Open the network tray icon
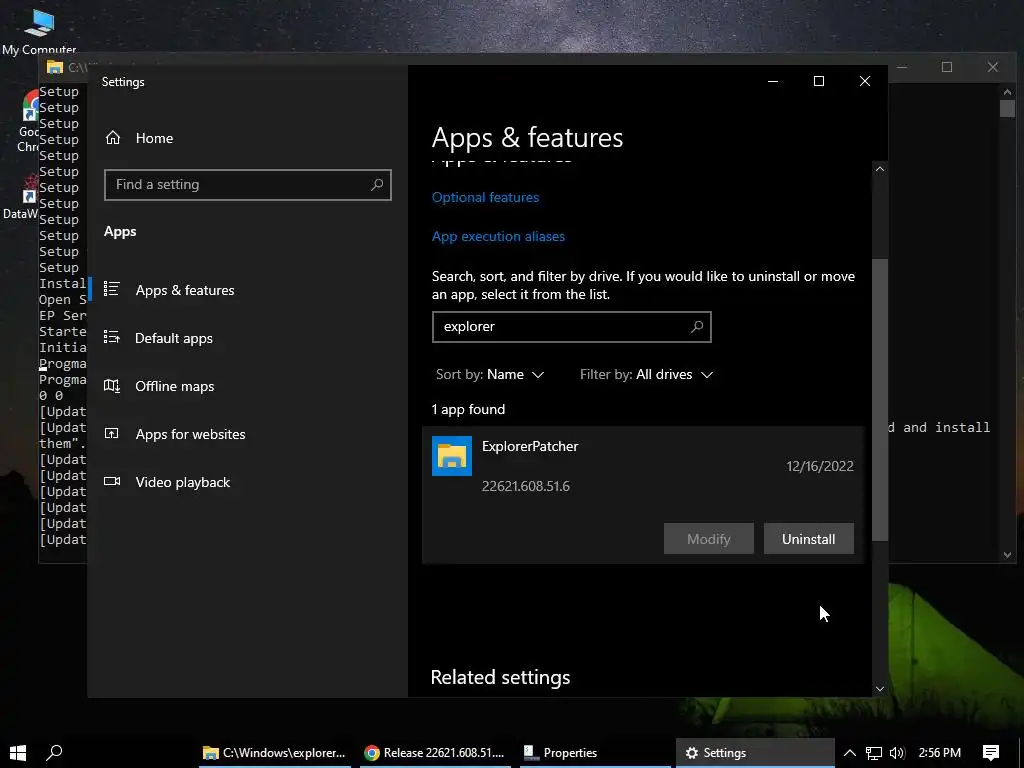1024x768 pixels. point(874,753)
